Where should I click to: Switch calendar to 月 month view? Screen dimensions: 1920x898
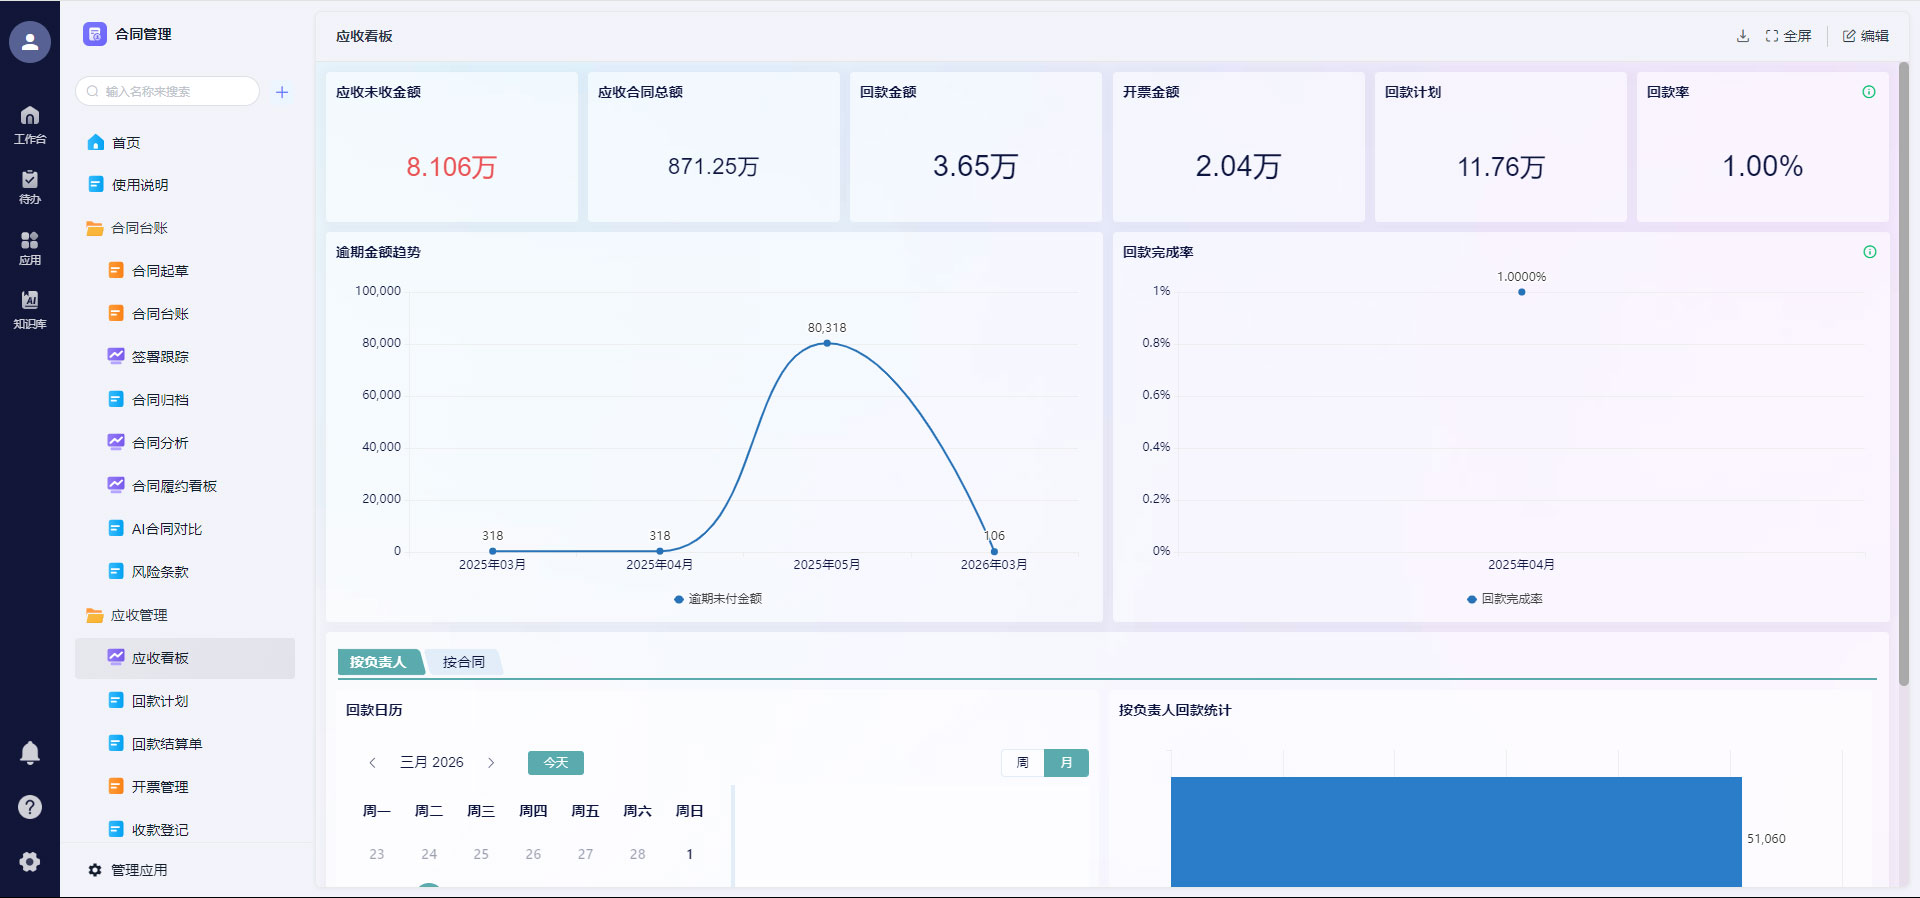1066,763
